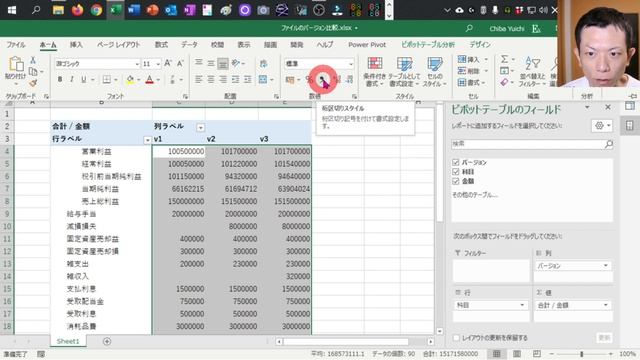
Task: Select the Sheet1 sheet tab
Action: [68, 341]
